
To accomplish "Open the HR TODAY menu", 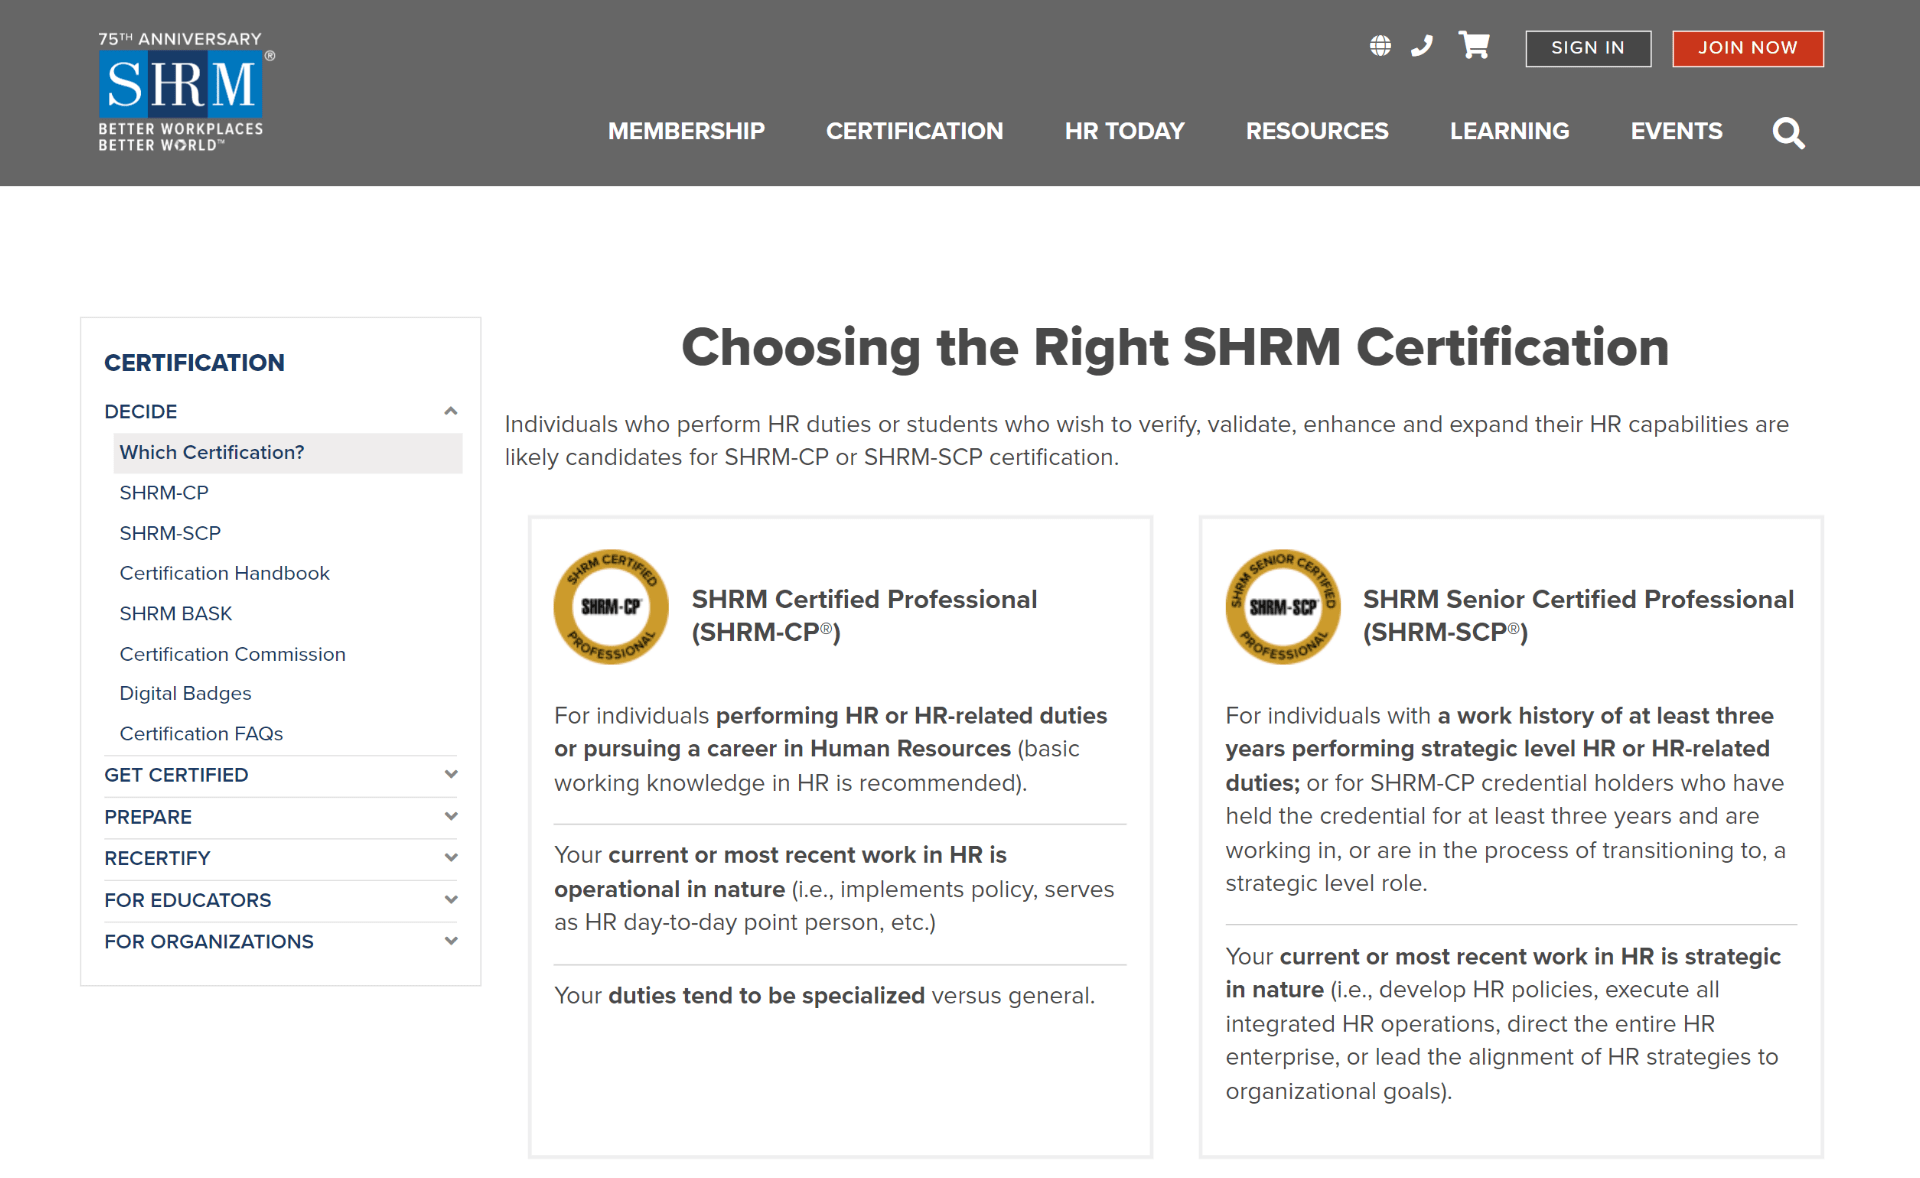I will click(x=1124, y=131).
